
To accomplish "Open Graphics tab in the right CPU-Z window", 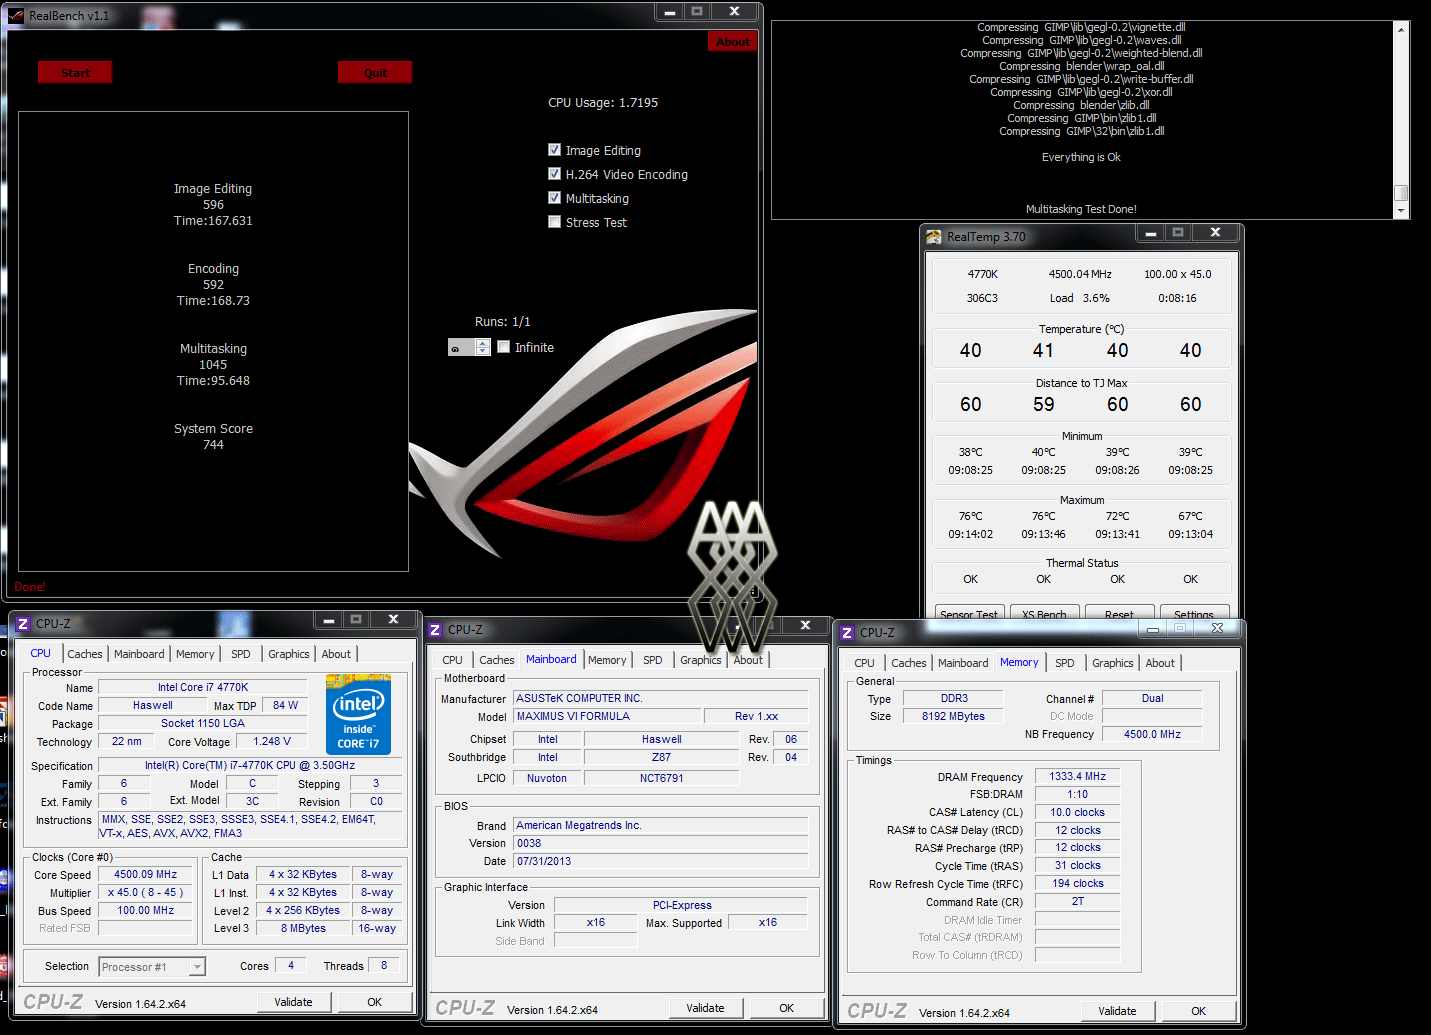I will coord(1113,663).
